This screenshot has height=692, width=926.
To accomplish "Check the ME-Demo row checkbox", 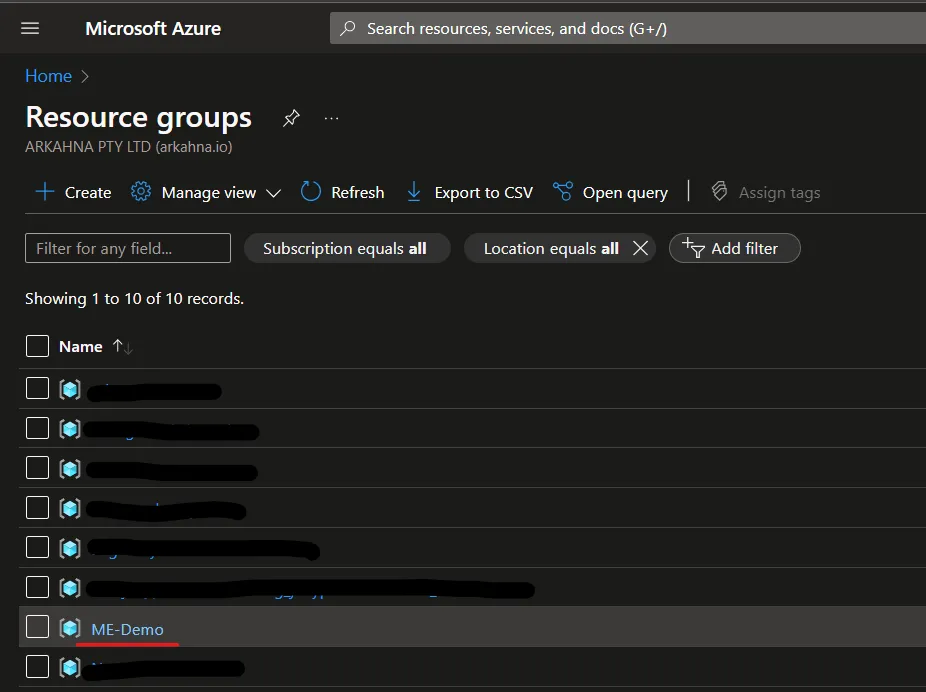I will click(x=37, y=626).
